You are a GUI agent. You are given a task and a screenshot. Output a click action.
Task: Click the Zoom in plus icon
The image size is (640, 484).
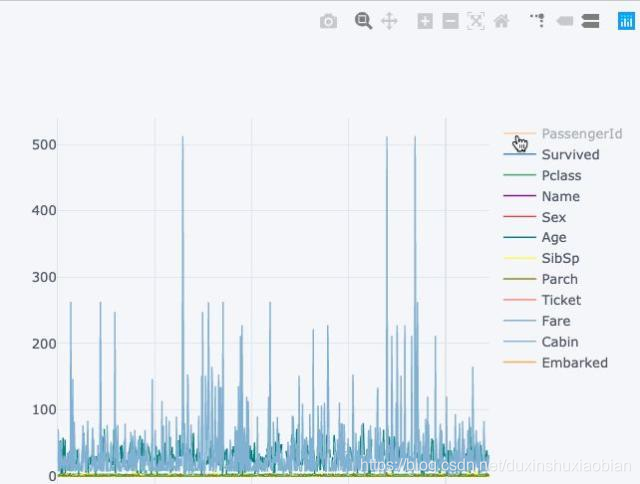pyautogui.click(x=425, y=21)
